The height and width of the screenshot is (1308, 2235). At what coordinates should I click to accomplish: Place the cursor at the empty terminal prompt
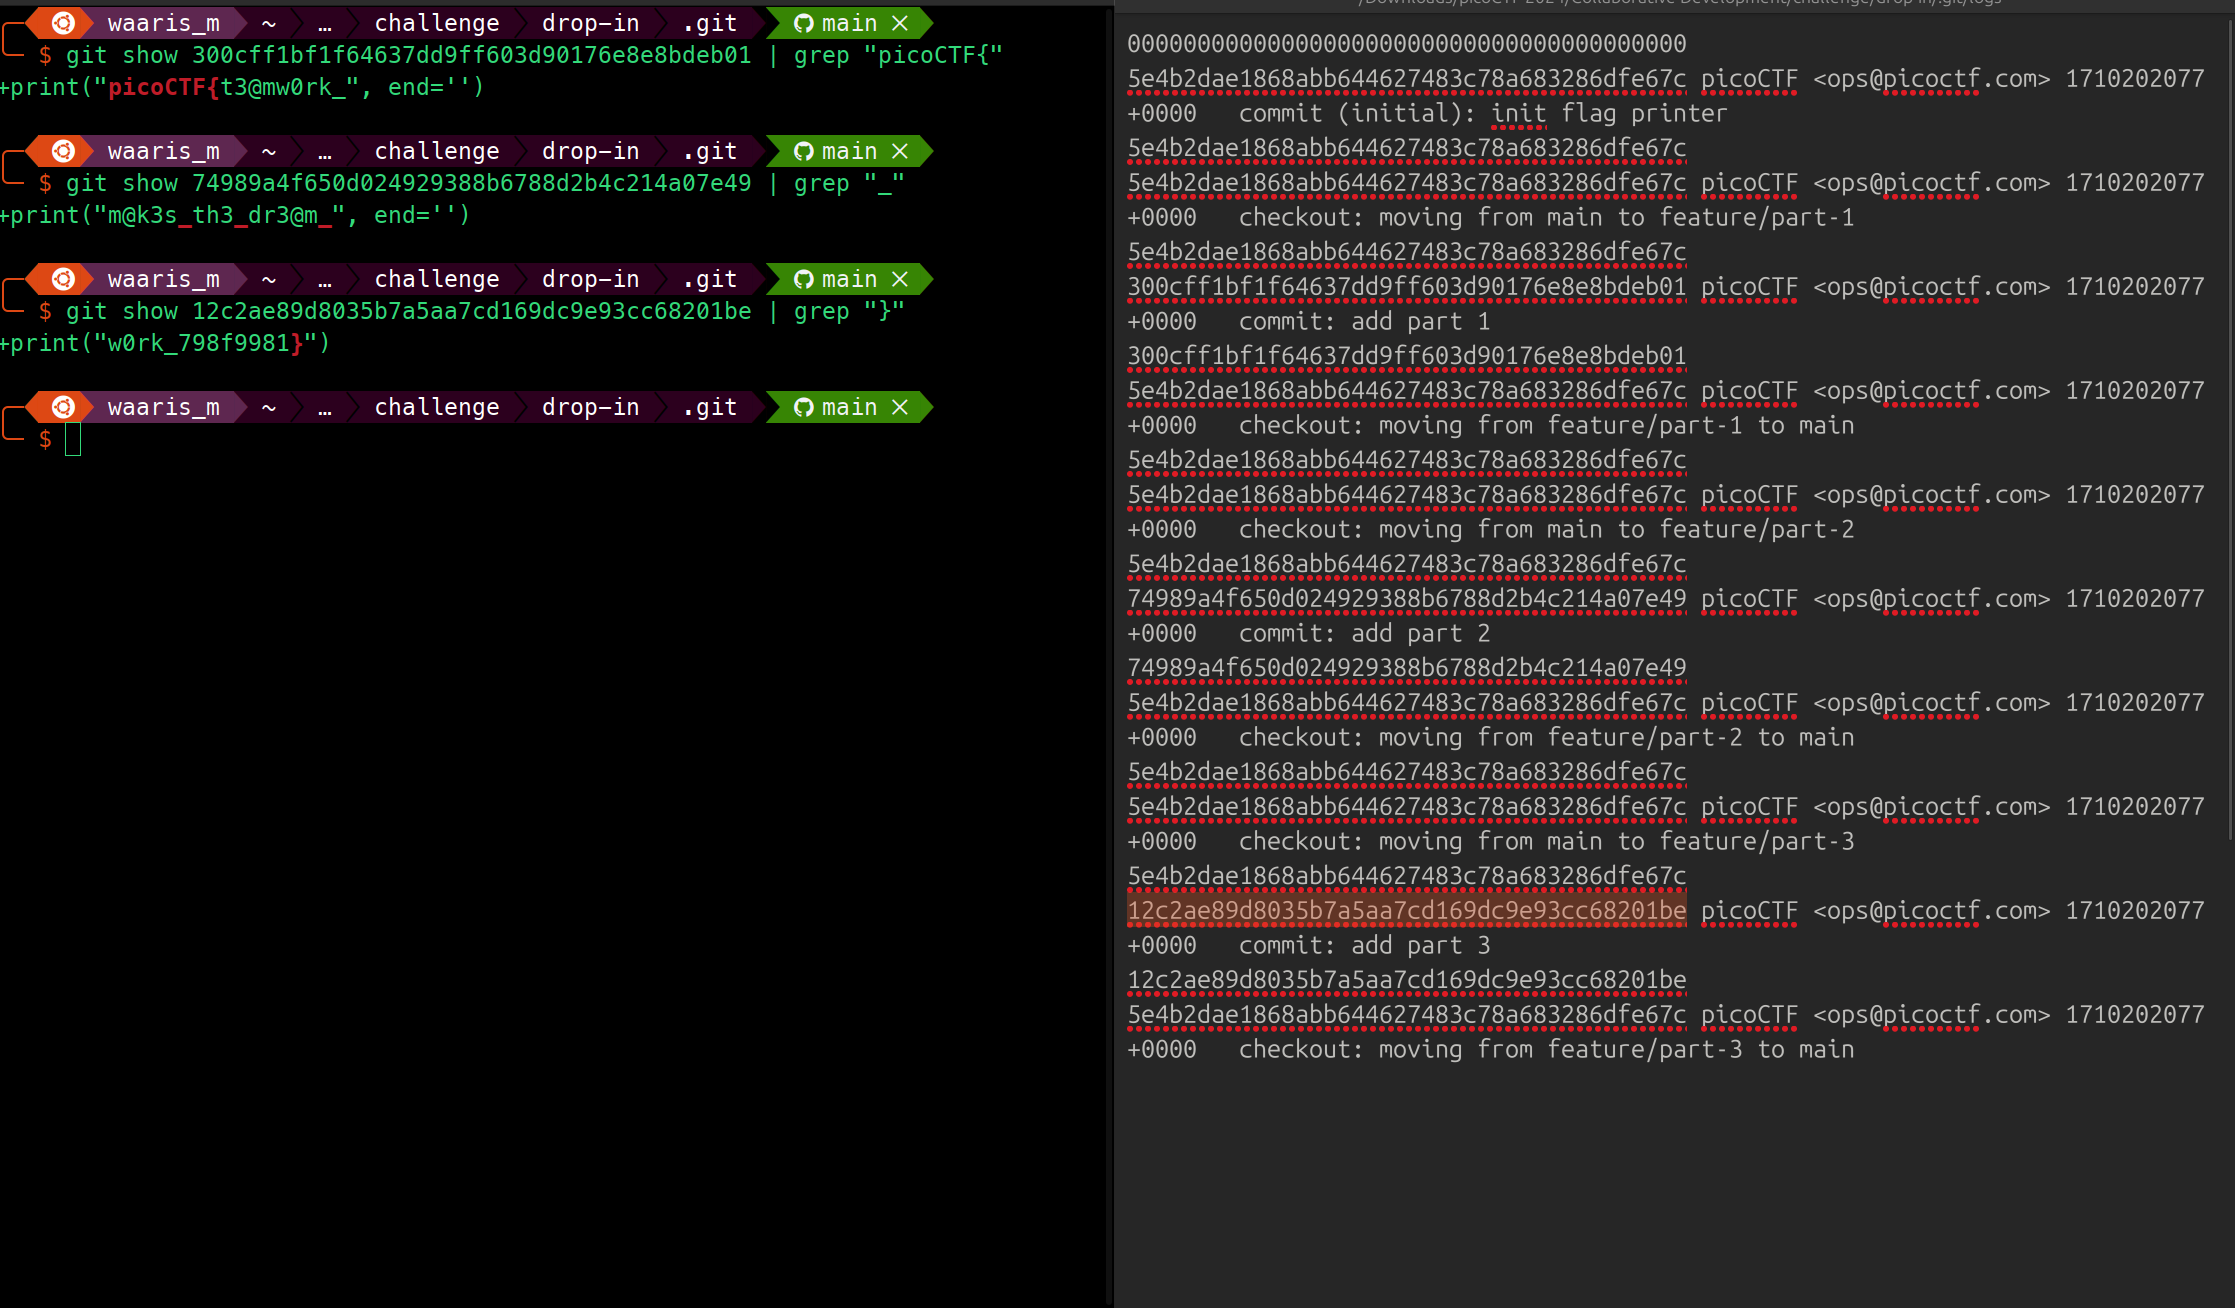73,439
